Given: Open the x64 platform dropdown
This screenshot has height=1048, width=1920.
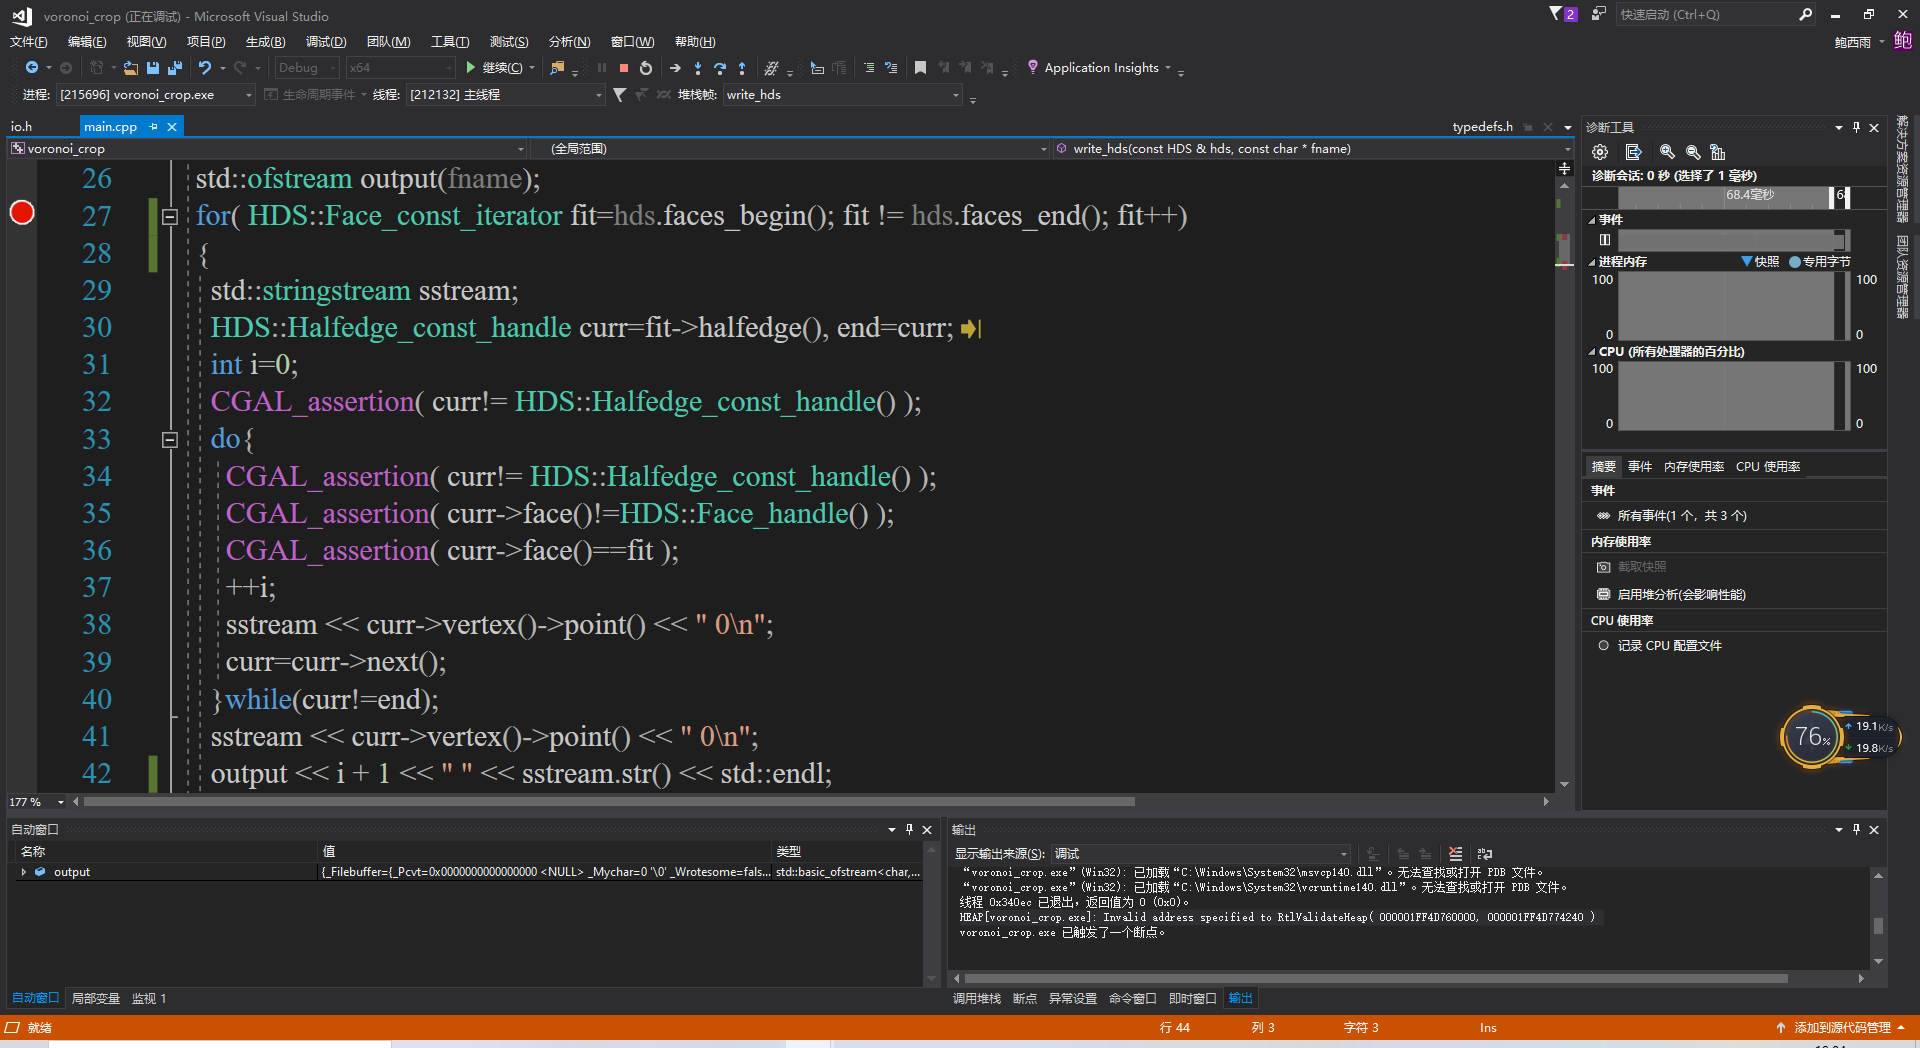Looking at the screenshot, I should coord(446,67).
